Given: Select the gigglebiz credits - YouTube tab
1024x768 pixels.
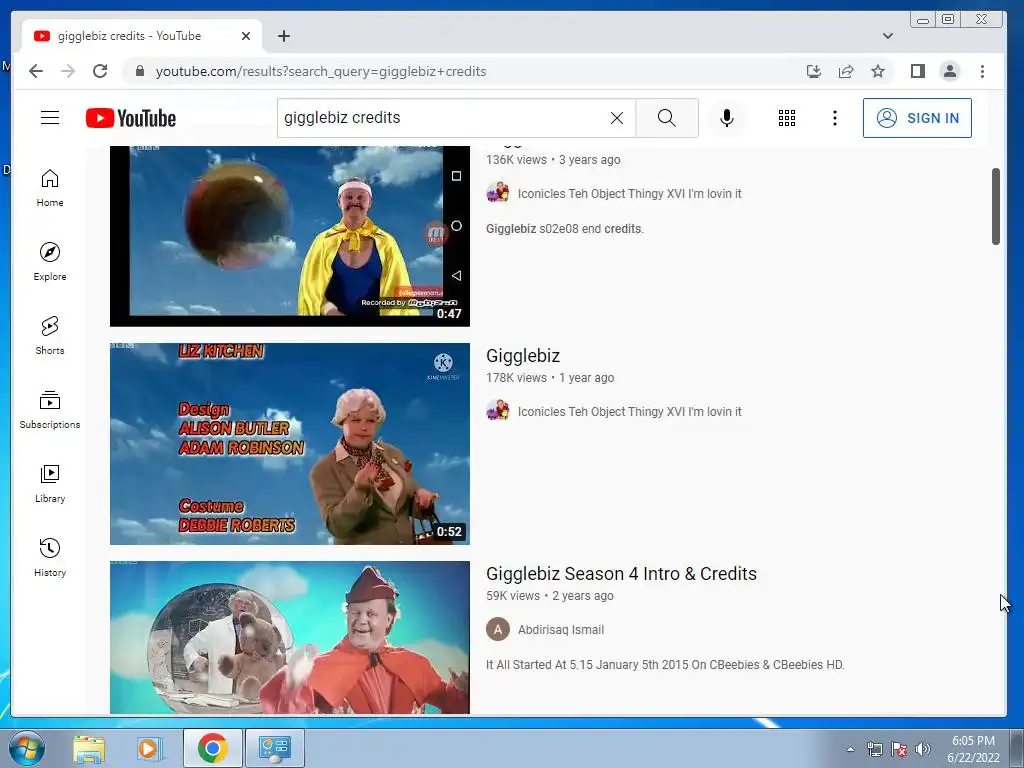Looking at the screenshot, I should point(142,36).
